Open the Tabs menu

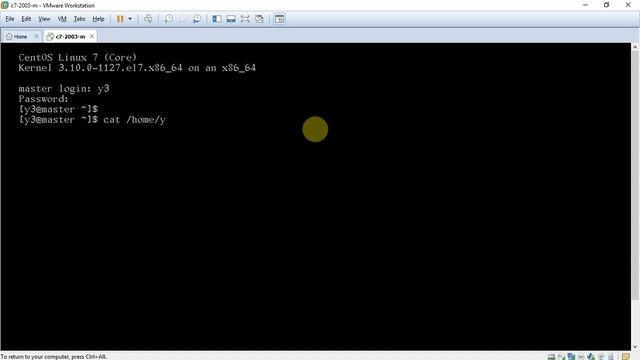click(79, 19)
